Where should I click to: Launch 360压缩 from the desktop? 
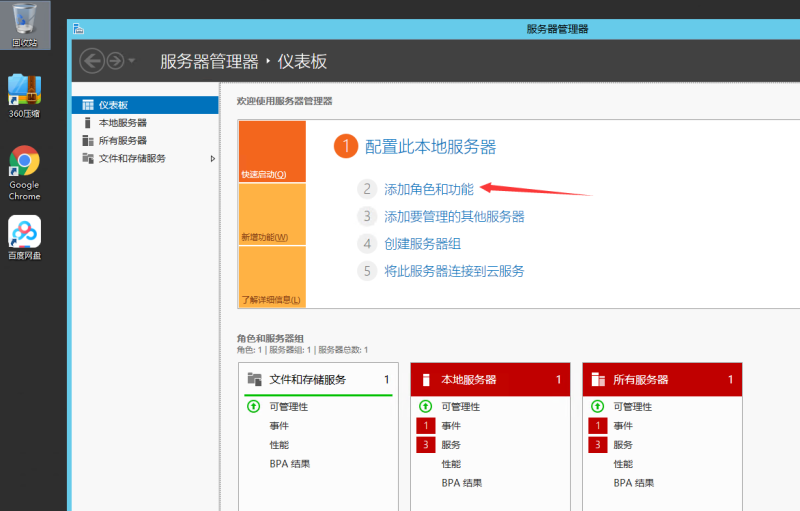click(24, 96)
